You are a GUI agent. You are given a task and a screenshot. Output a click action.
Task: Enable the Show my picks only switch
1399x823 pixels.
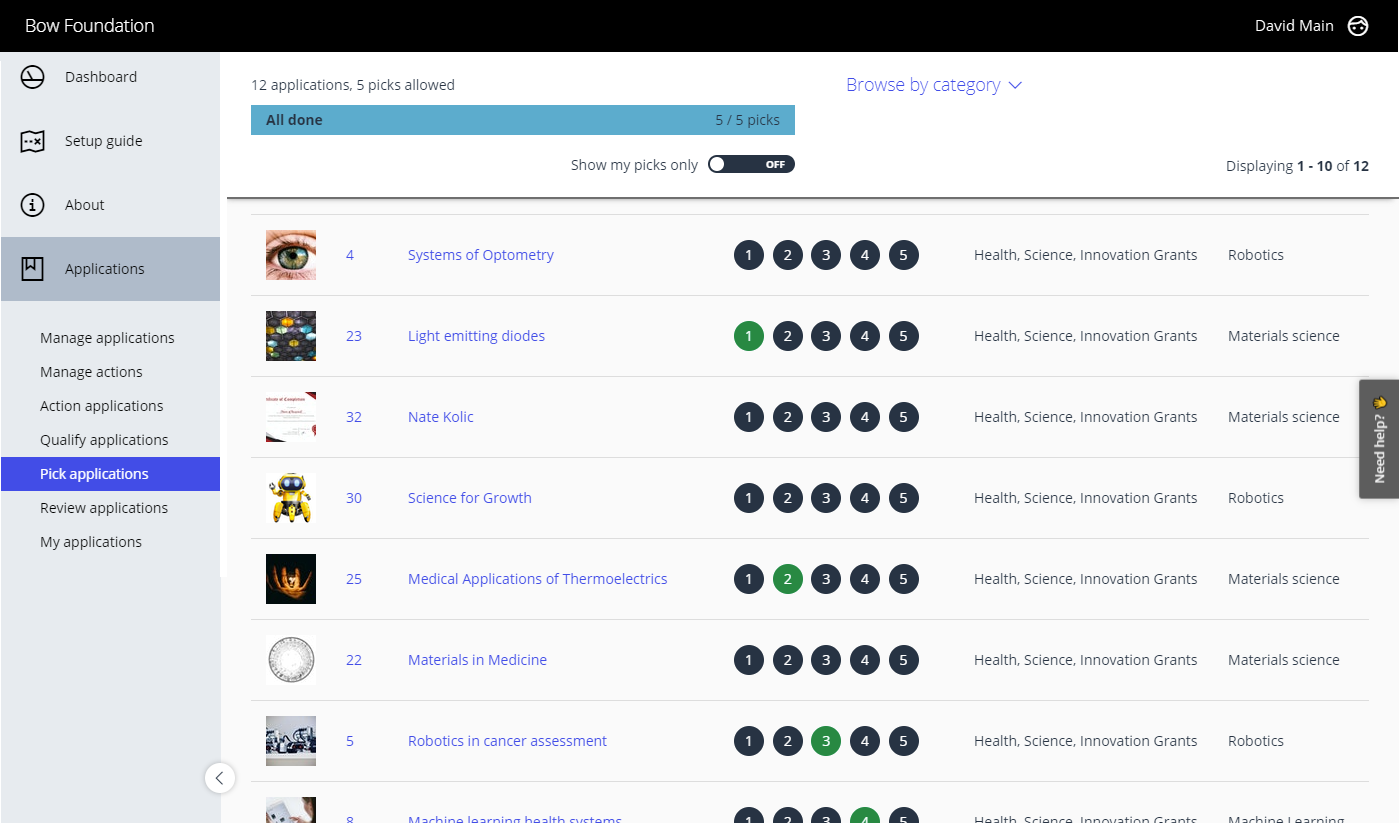(751, 164)
